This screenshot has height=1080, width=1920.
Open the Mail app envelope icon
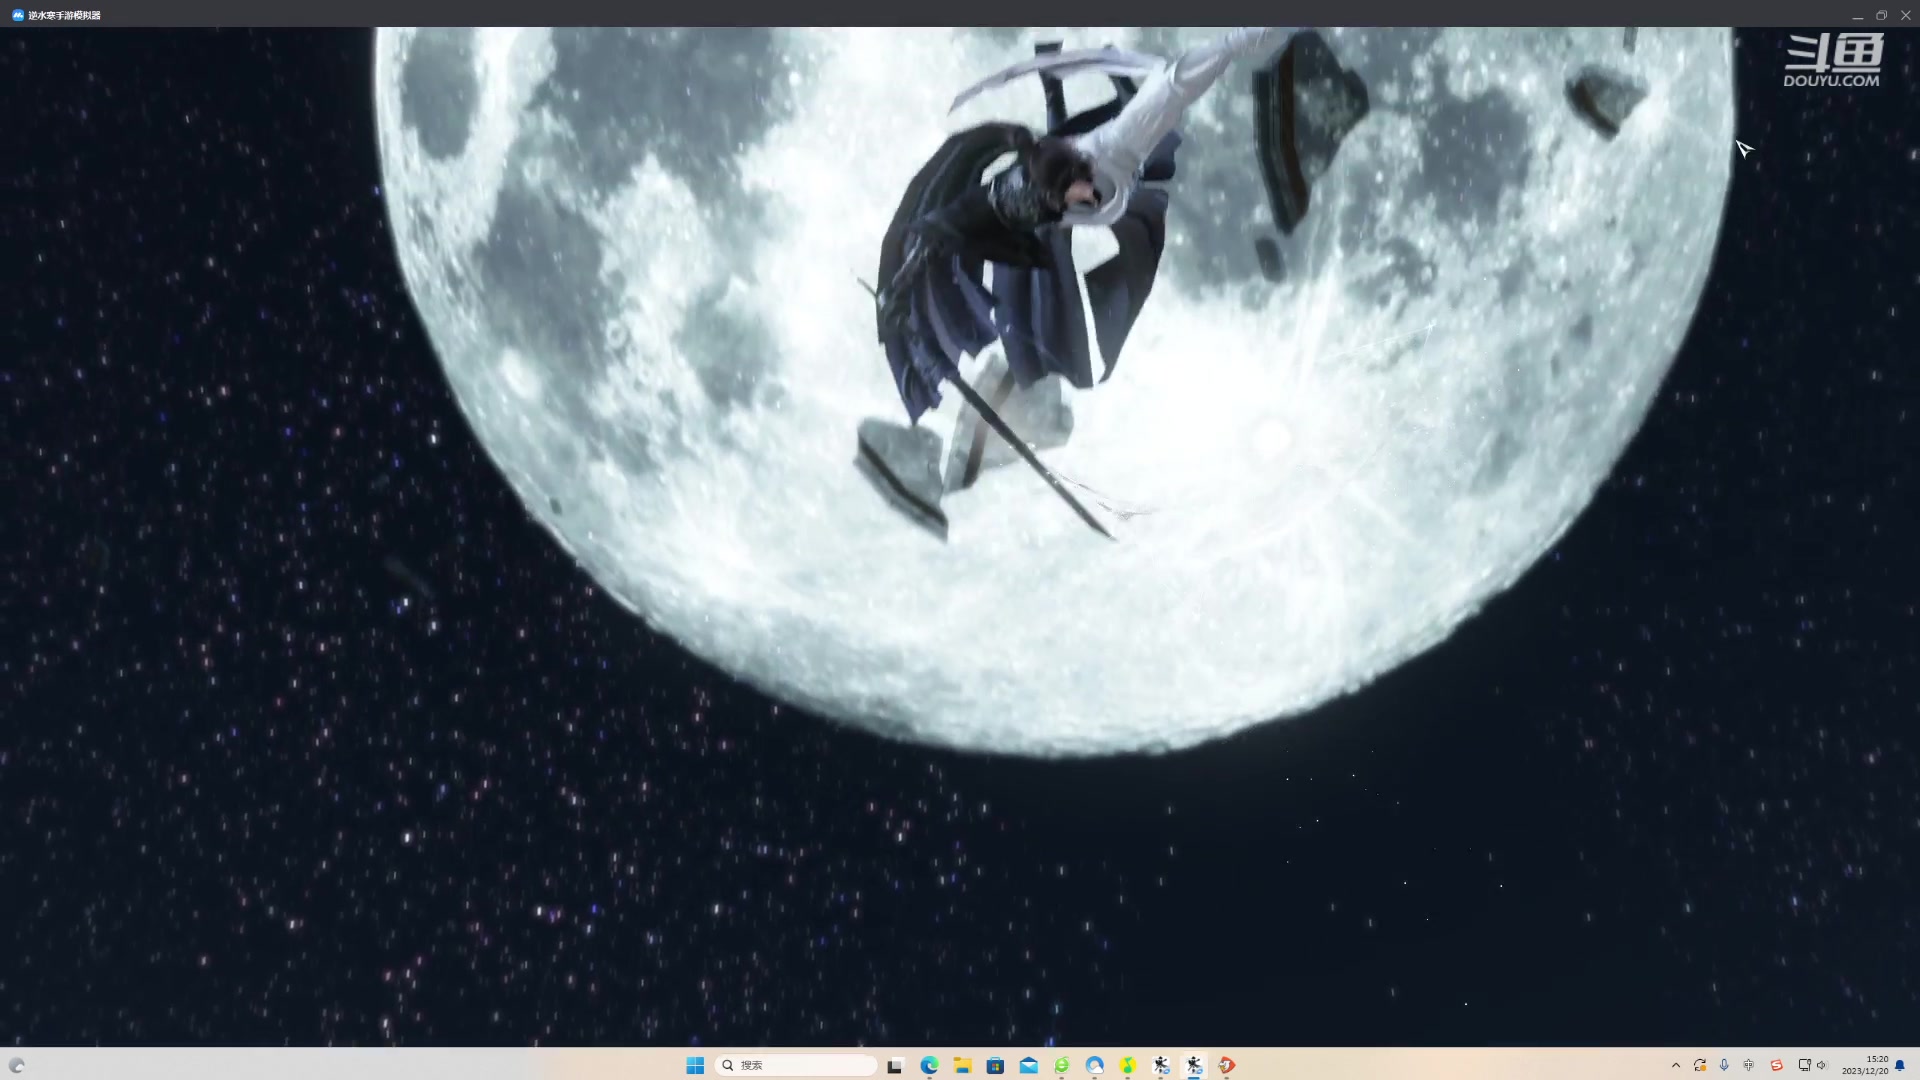pos(1028,1065)
